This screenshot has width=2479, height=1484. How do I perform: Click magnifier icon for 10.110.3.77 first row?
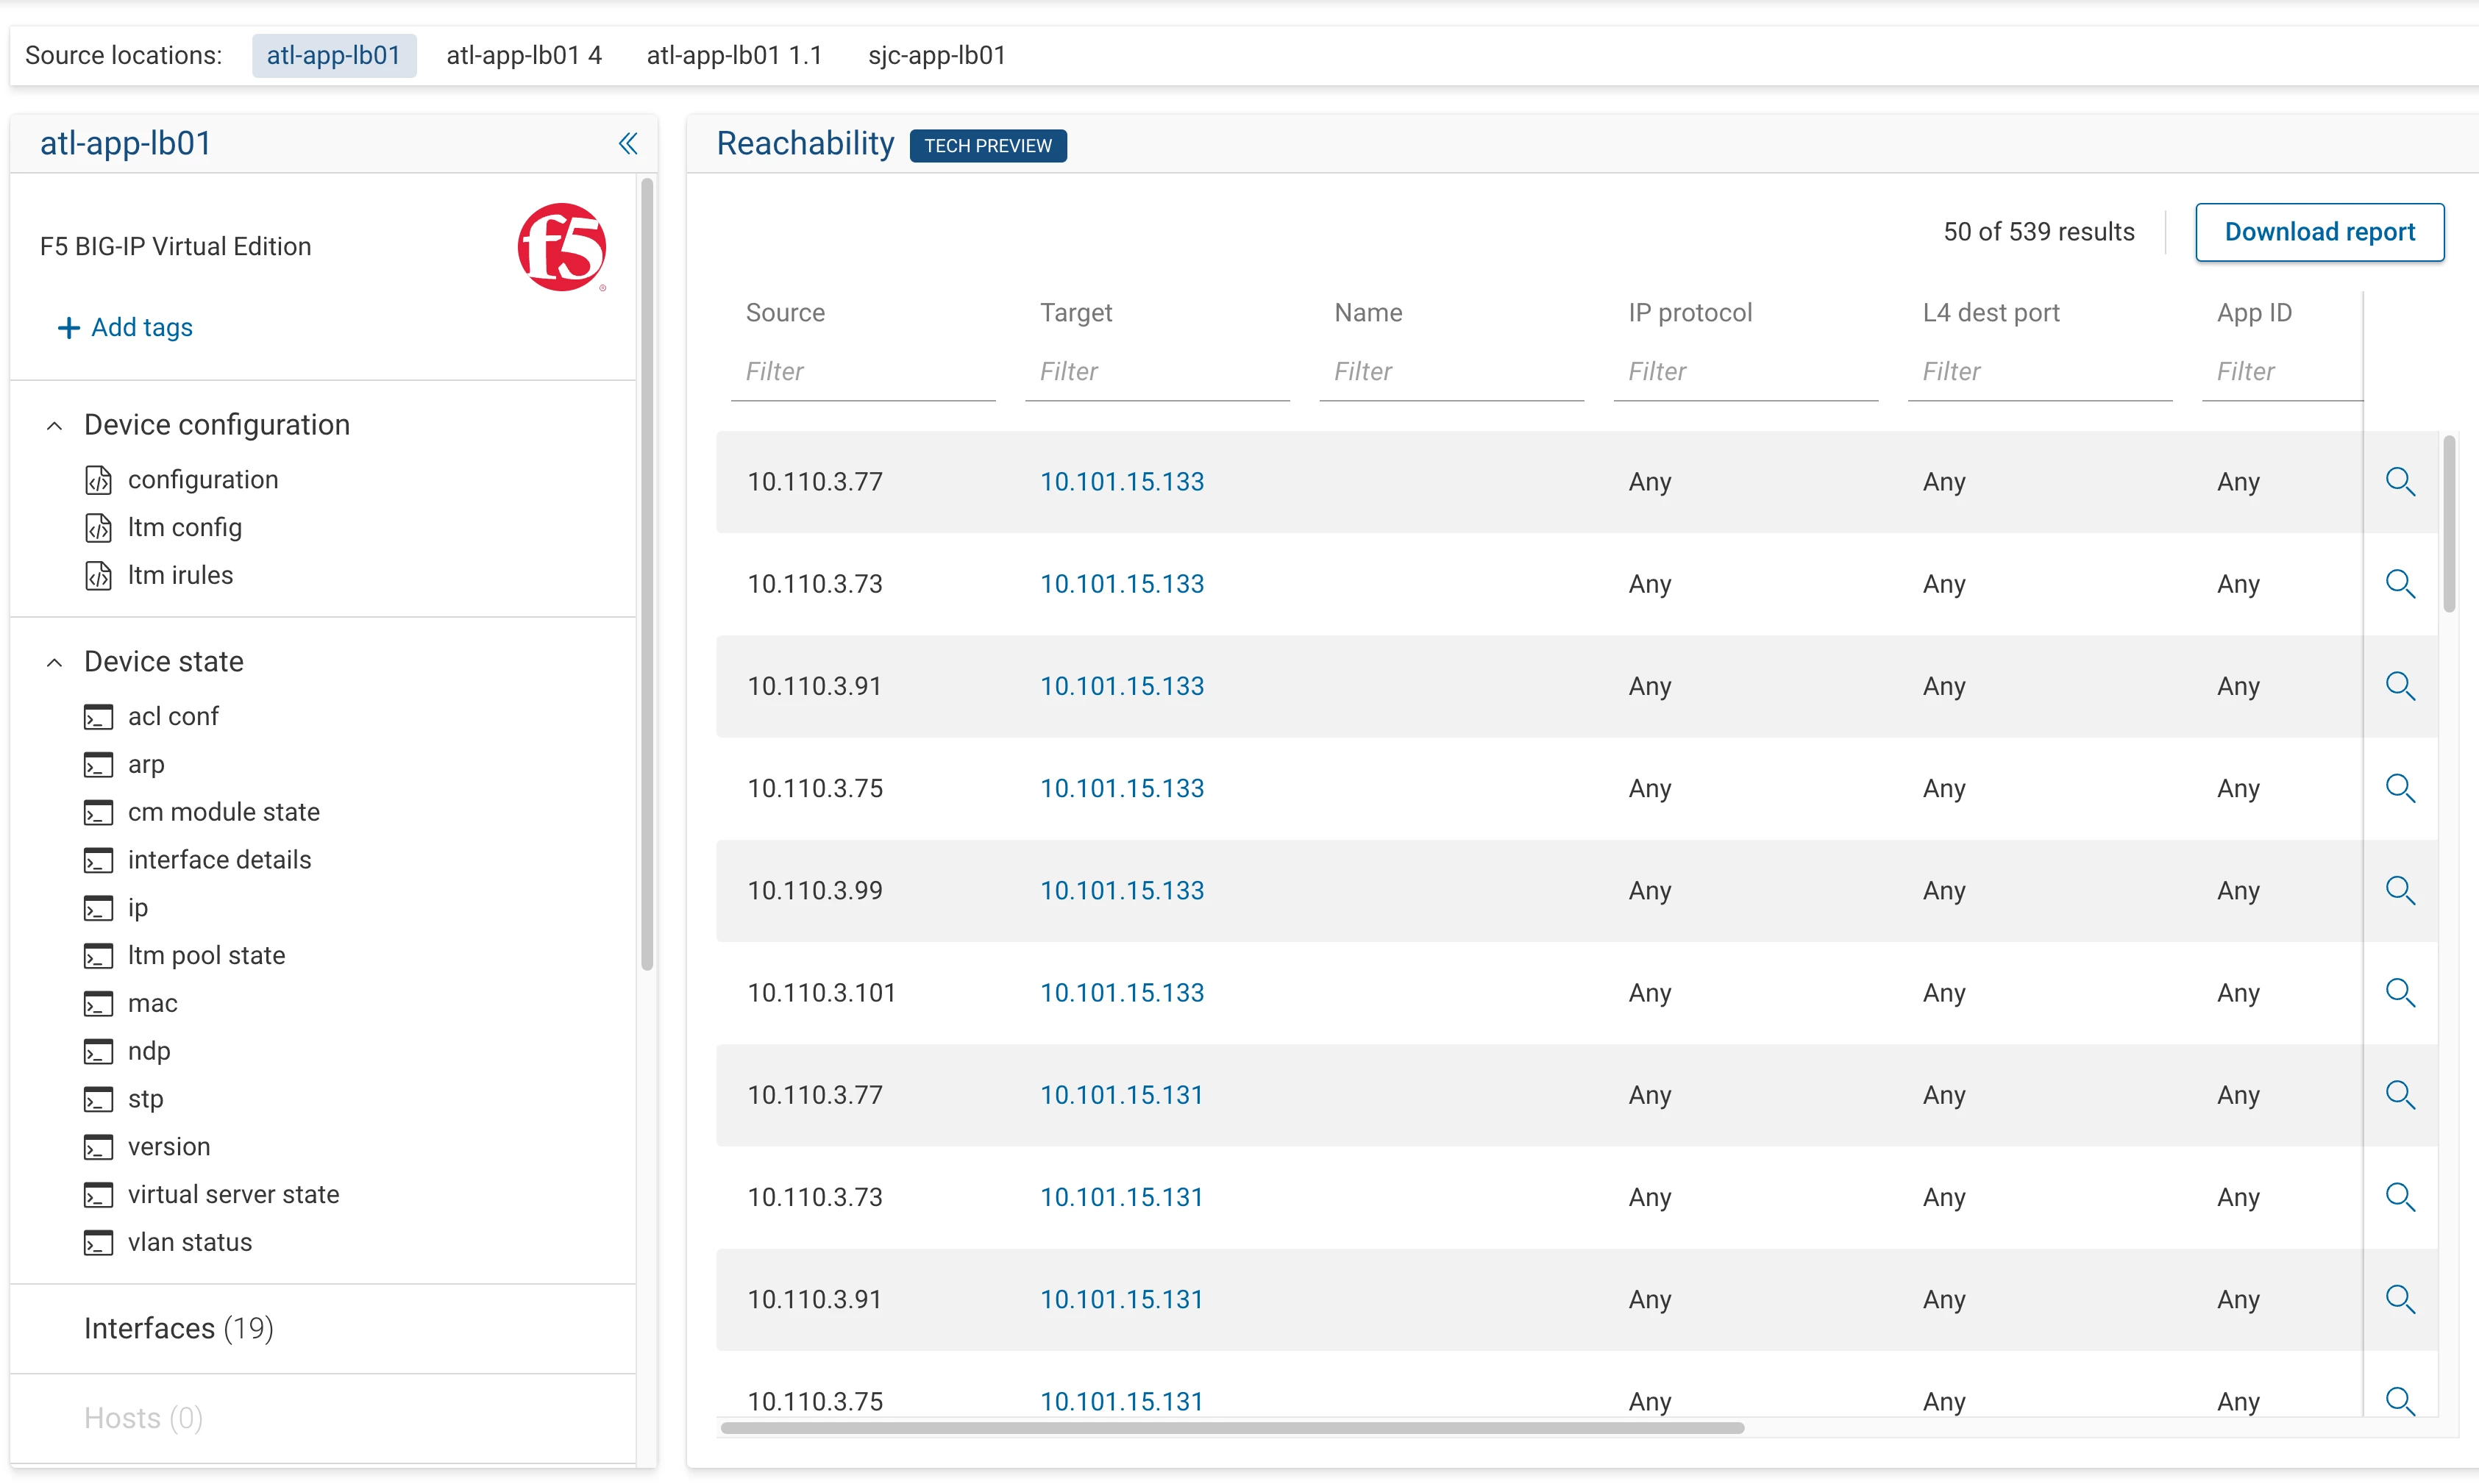point(2399,482)
